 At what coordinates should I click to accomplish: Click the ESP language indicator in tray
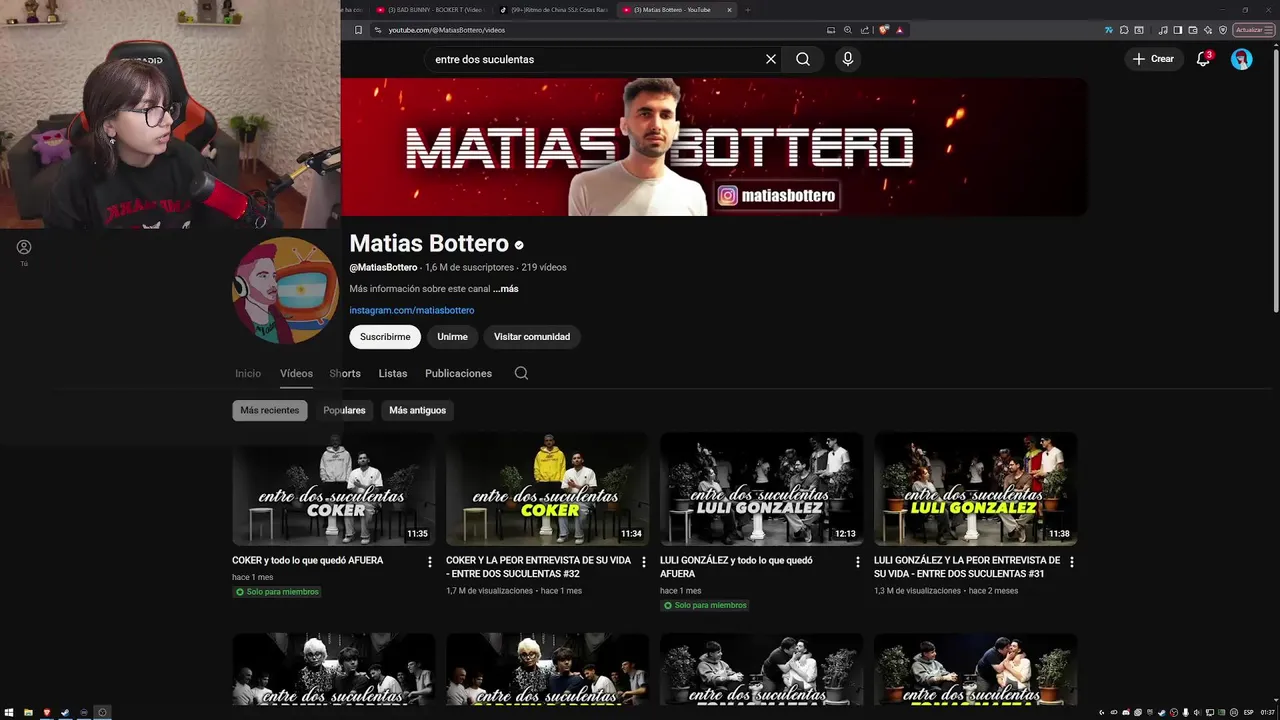1249,712
